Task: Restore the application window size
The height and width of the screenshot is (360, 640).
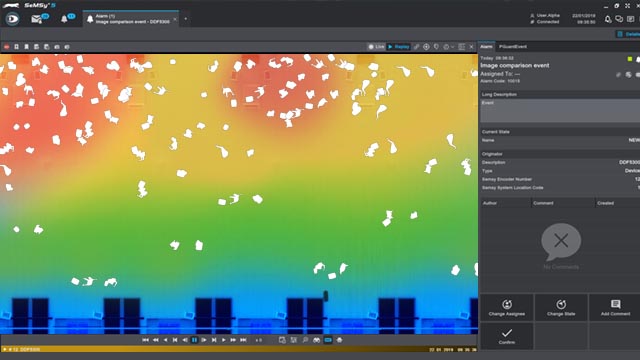Action: pyautogui.click(x=616, y=6)
